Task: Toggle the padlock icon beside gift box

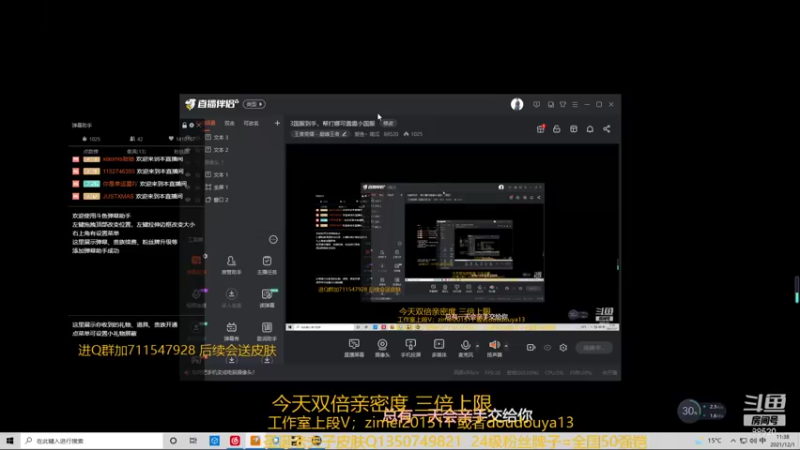Action: coord(557,129)
